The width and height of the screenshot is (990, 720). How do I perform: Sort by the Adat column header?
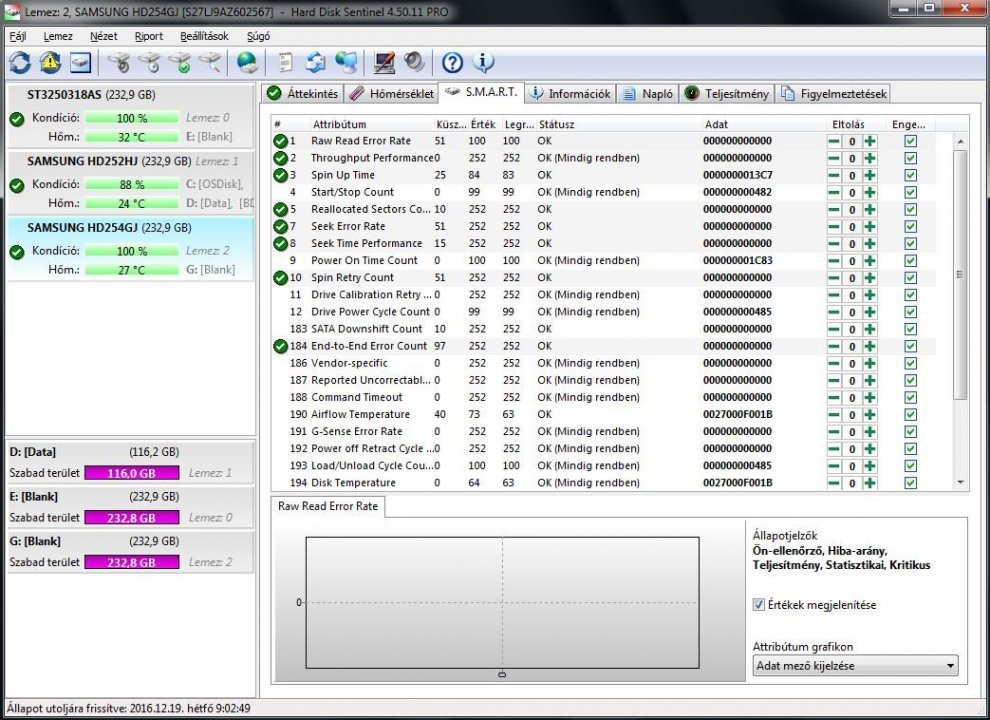716,124
